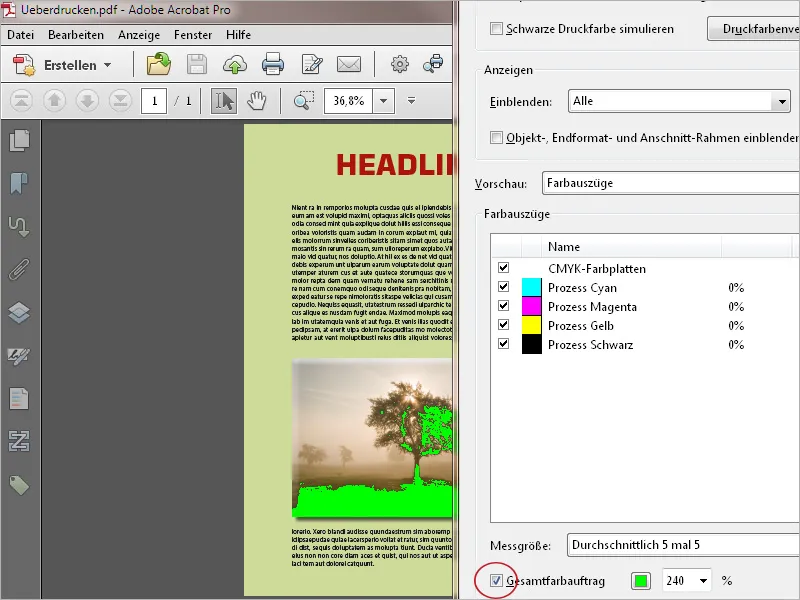
Task: Open the Bearbeiten menu
Action: [76, 35]
